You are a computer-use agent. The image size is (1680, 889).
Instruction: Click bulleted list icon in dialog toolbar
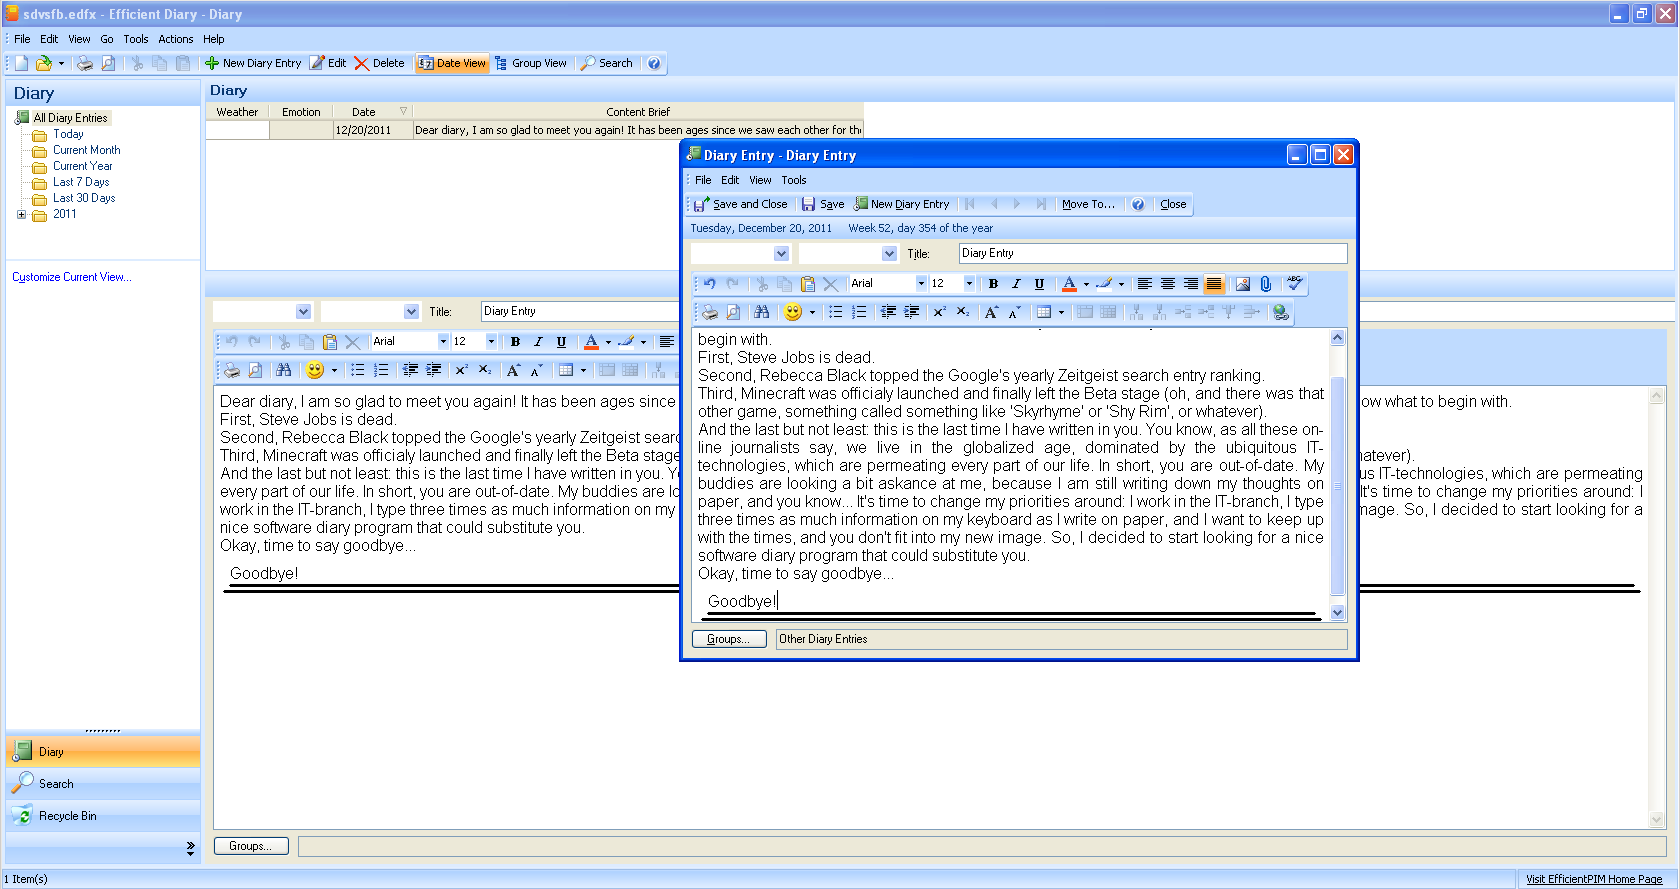[x=836, y=312]
